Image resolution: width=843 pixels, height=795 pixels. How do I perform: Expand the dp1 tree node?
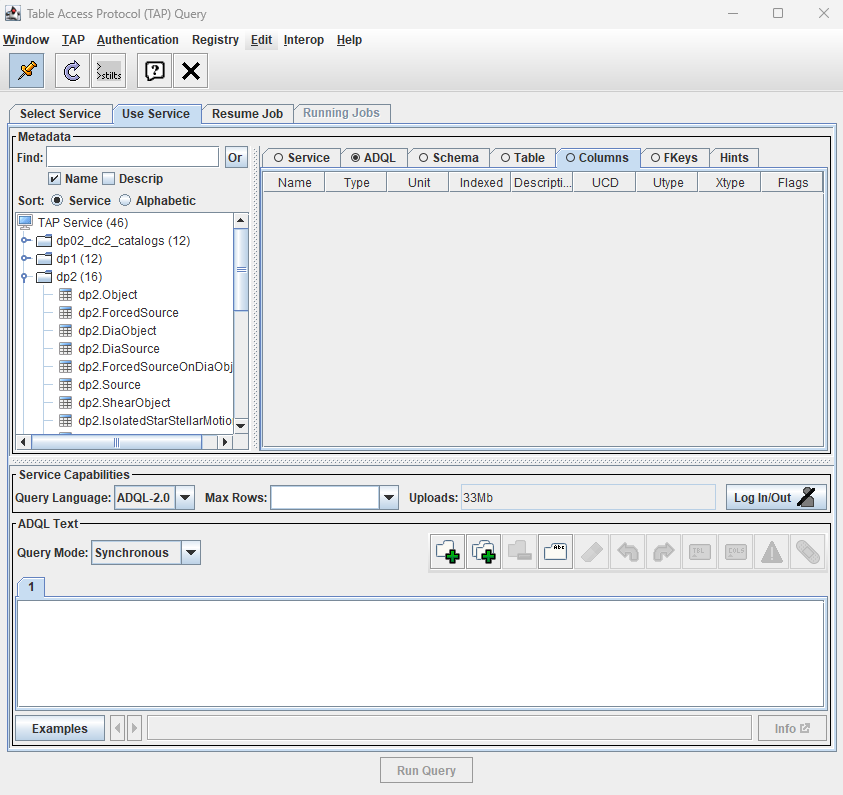[x=25, y=259]
